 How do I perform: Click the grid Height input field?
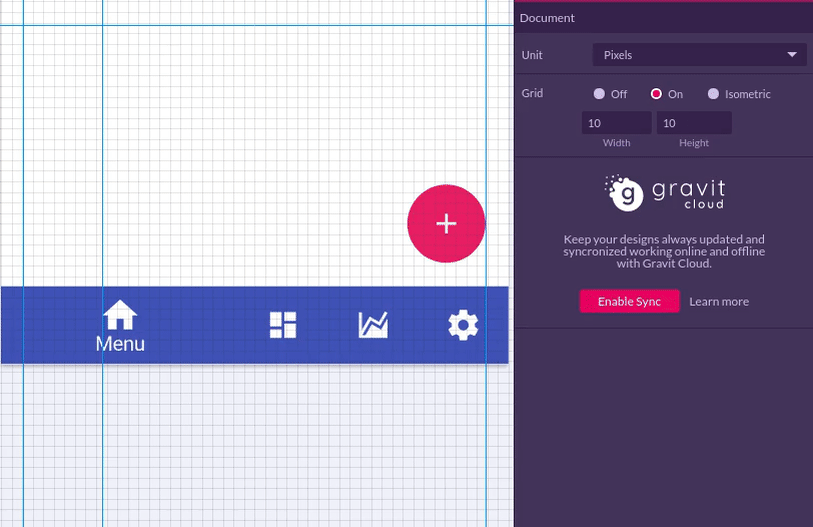694,123
